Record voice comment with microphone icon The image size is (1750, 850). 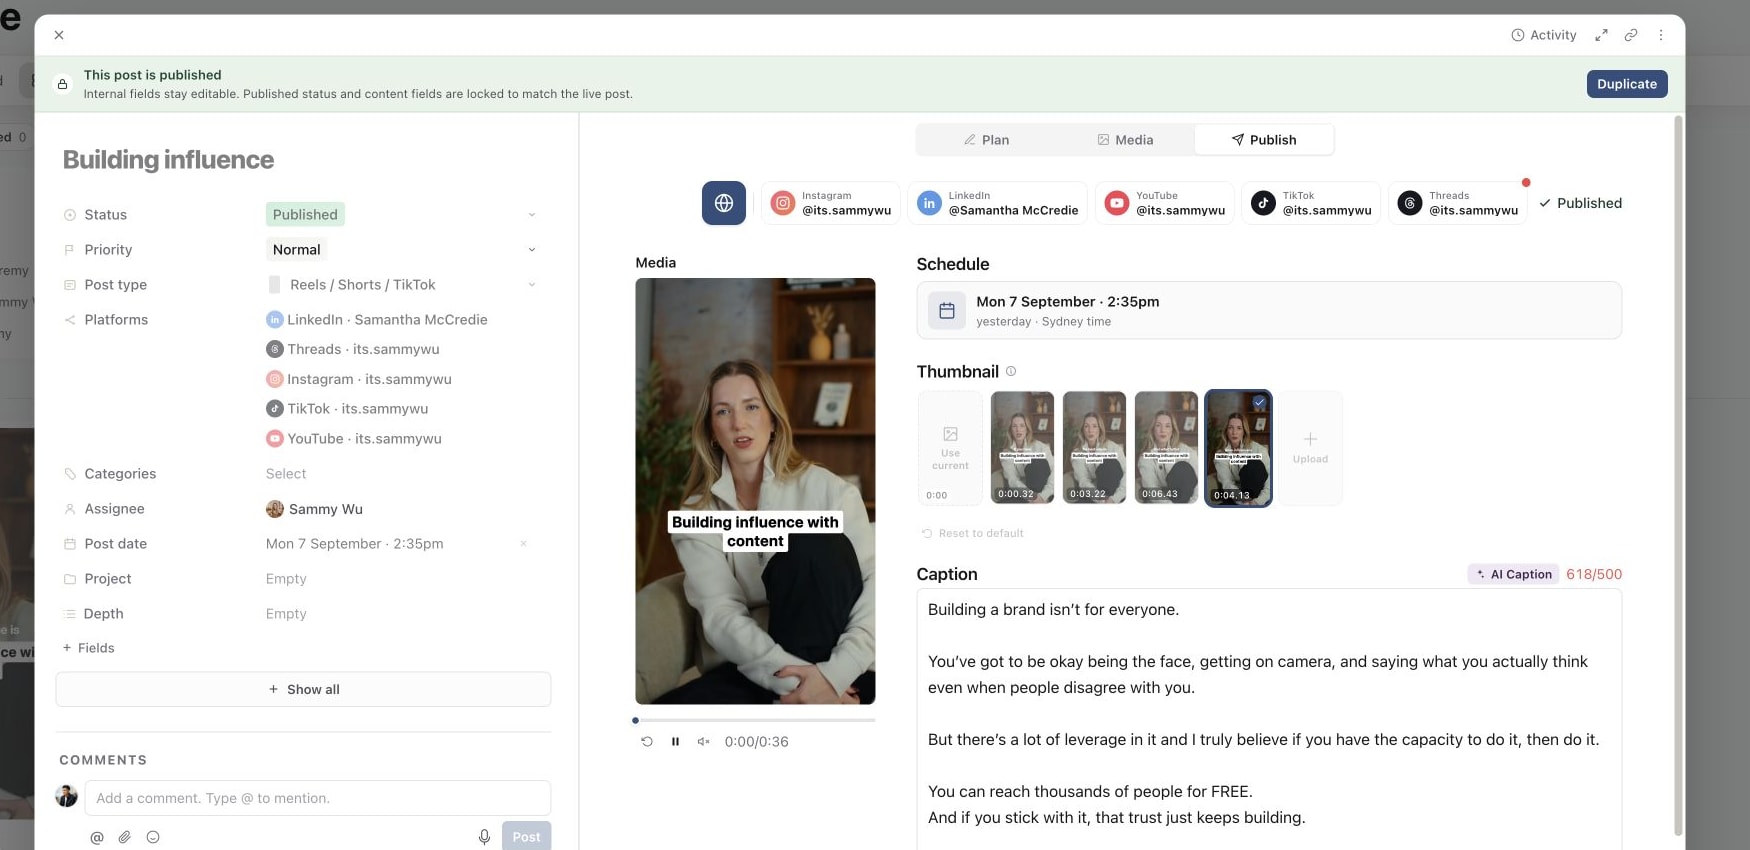pyautogui.click(x=484, y=837)
